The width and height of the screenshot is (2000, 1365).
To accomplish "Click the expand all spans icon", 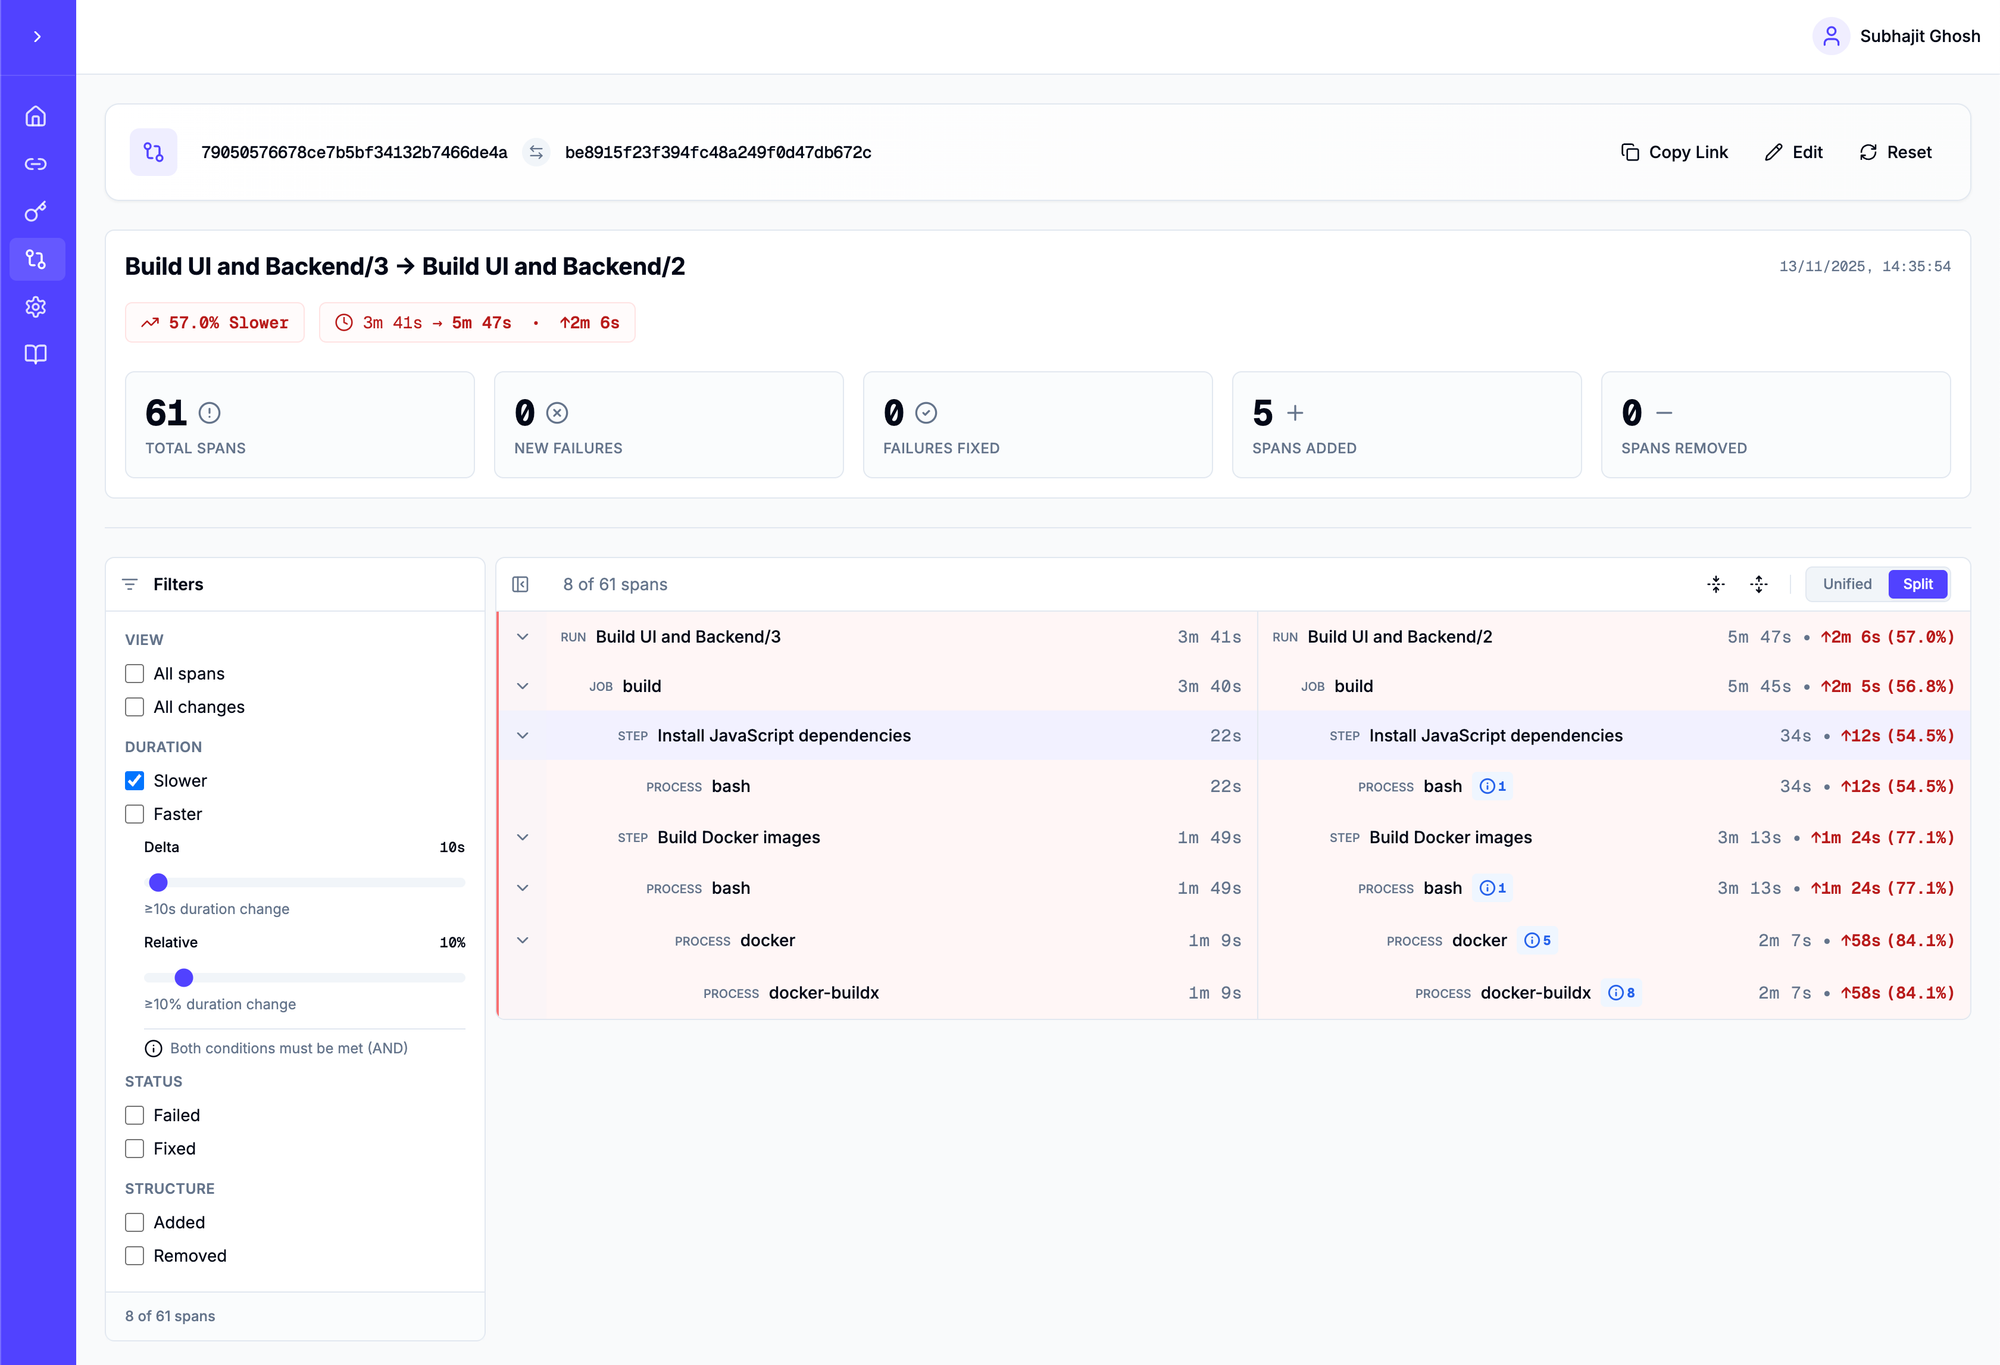I will (1759, 584).
